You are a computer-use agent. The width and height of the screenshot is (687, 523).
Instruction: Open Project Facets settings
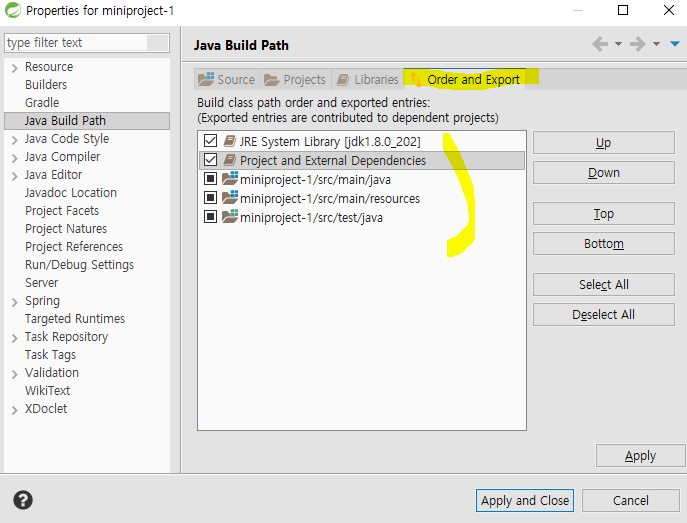tap(62, 211)
